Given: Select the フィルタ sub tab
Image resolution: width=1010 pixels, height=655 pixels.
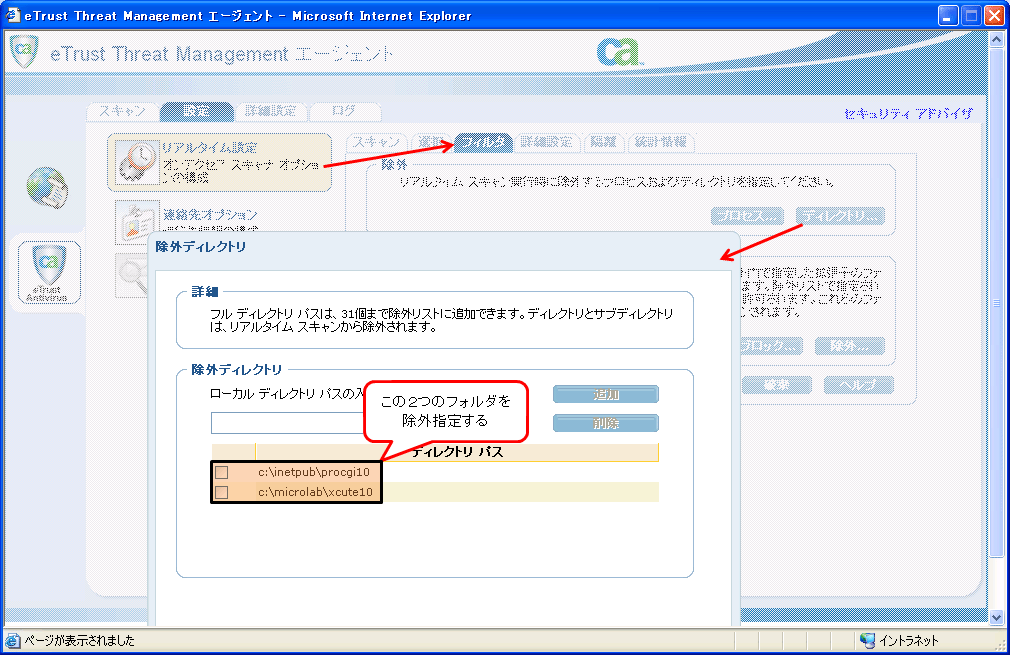Looking at the screenshot, I should [x=483, y=142].
